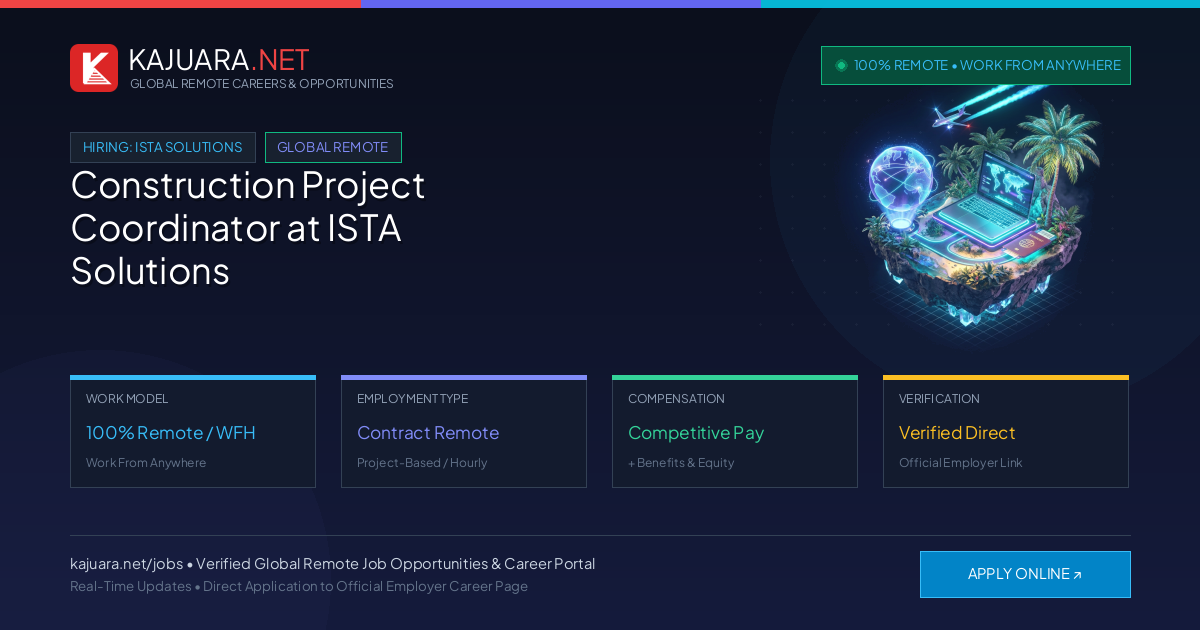Click the 'VERIFICATION' card label
1200x630 pixels.
pos(939,399)
